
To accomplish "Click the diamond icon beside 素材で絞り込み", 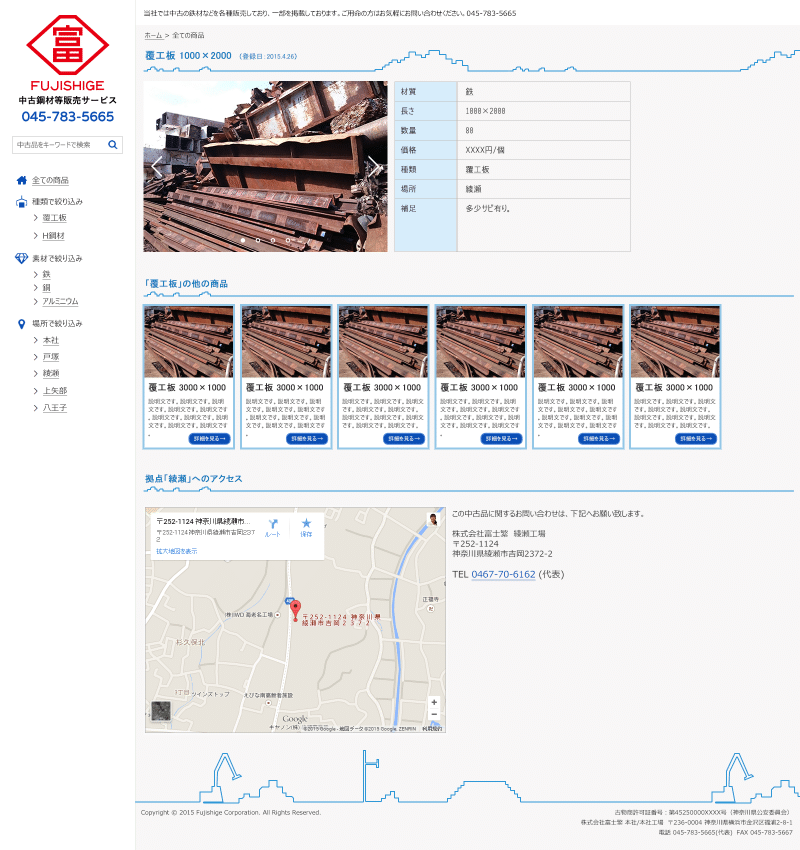I will (x=21, y=258).
